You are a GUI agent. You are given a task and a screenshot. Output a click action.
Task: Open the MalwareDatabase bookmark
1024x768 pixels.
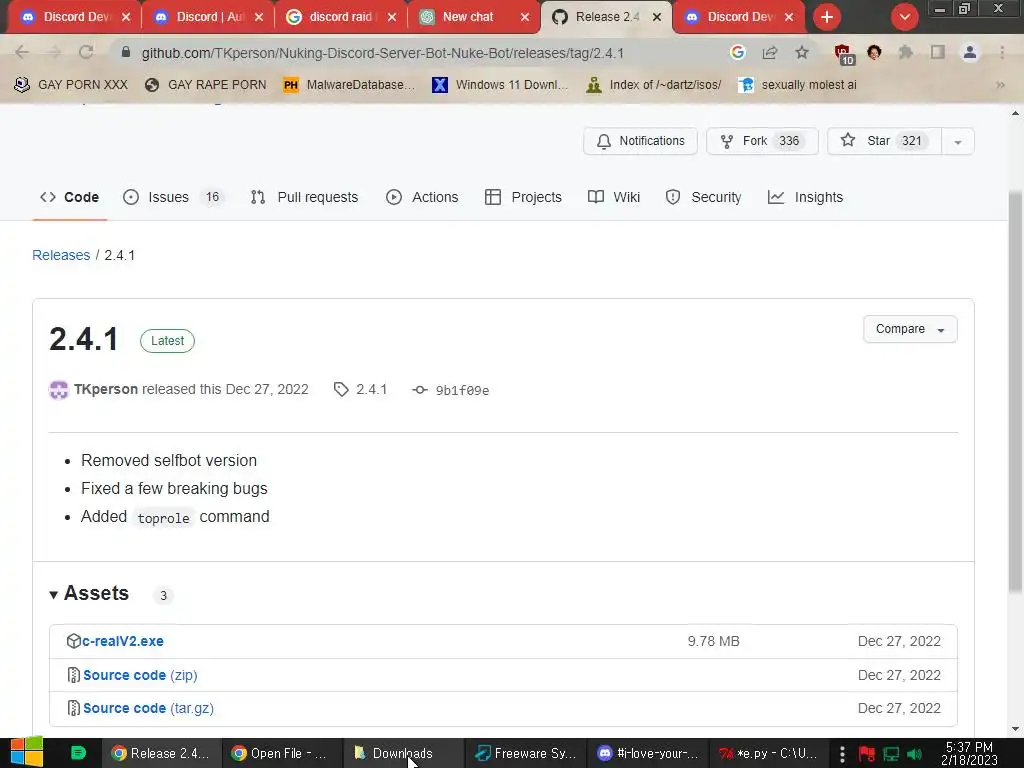(x=349, y=85)
